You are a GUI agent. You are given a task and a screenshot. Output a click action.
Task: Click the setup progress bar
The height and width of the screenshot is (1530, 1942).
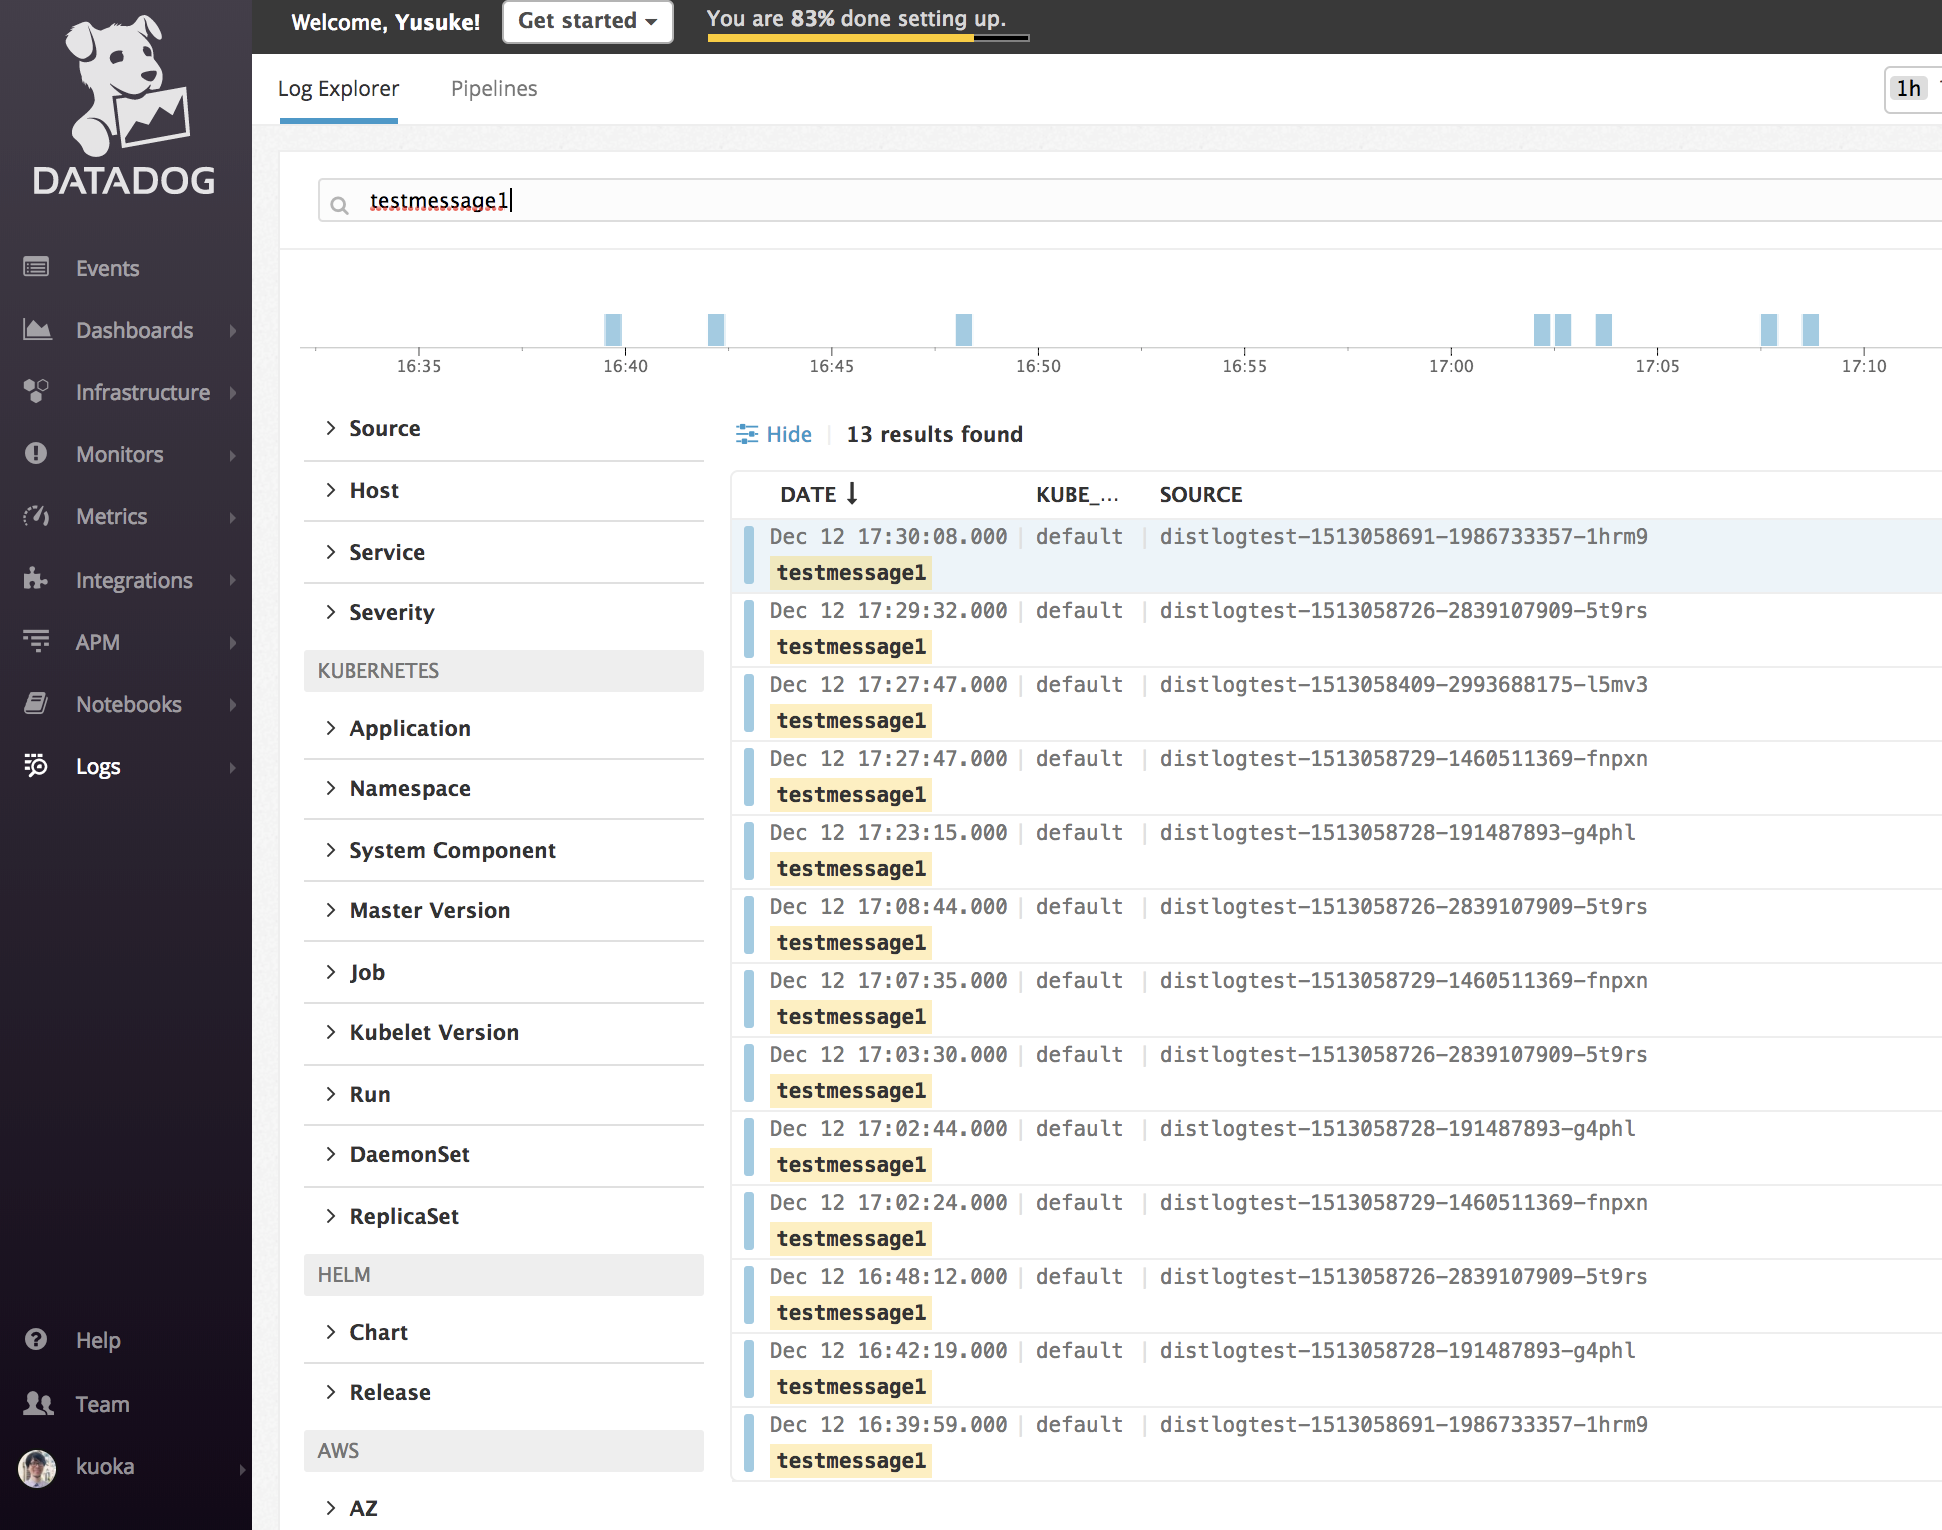[x=867, y=38]
